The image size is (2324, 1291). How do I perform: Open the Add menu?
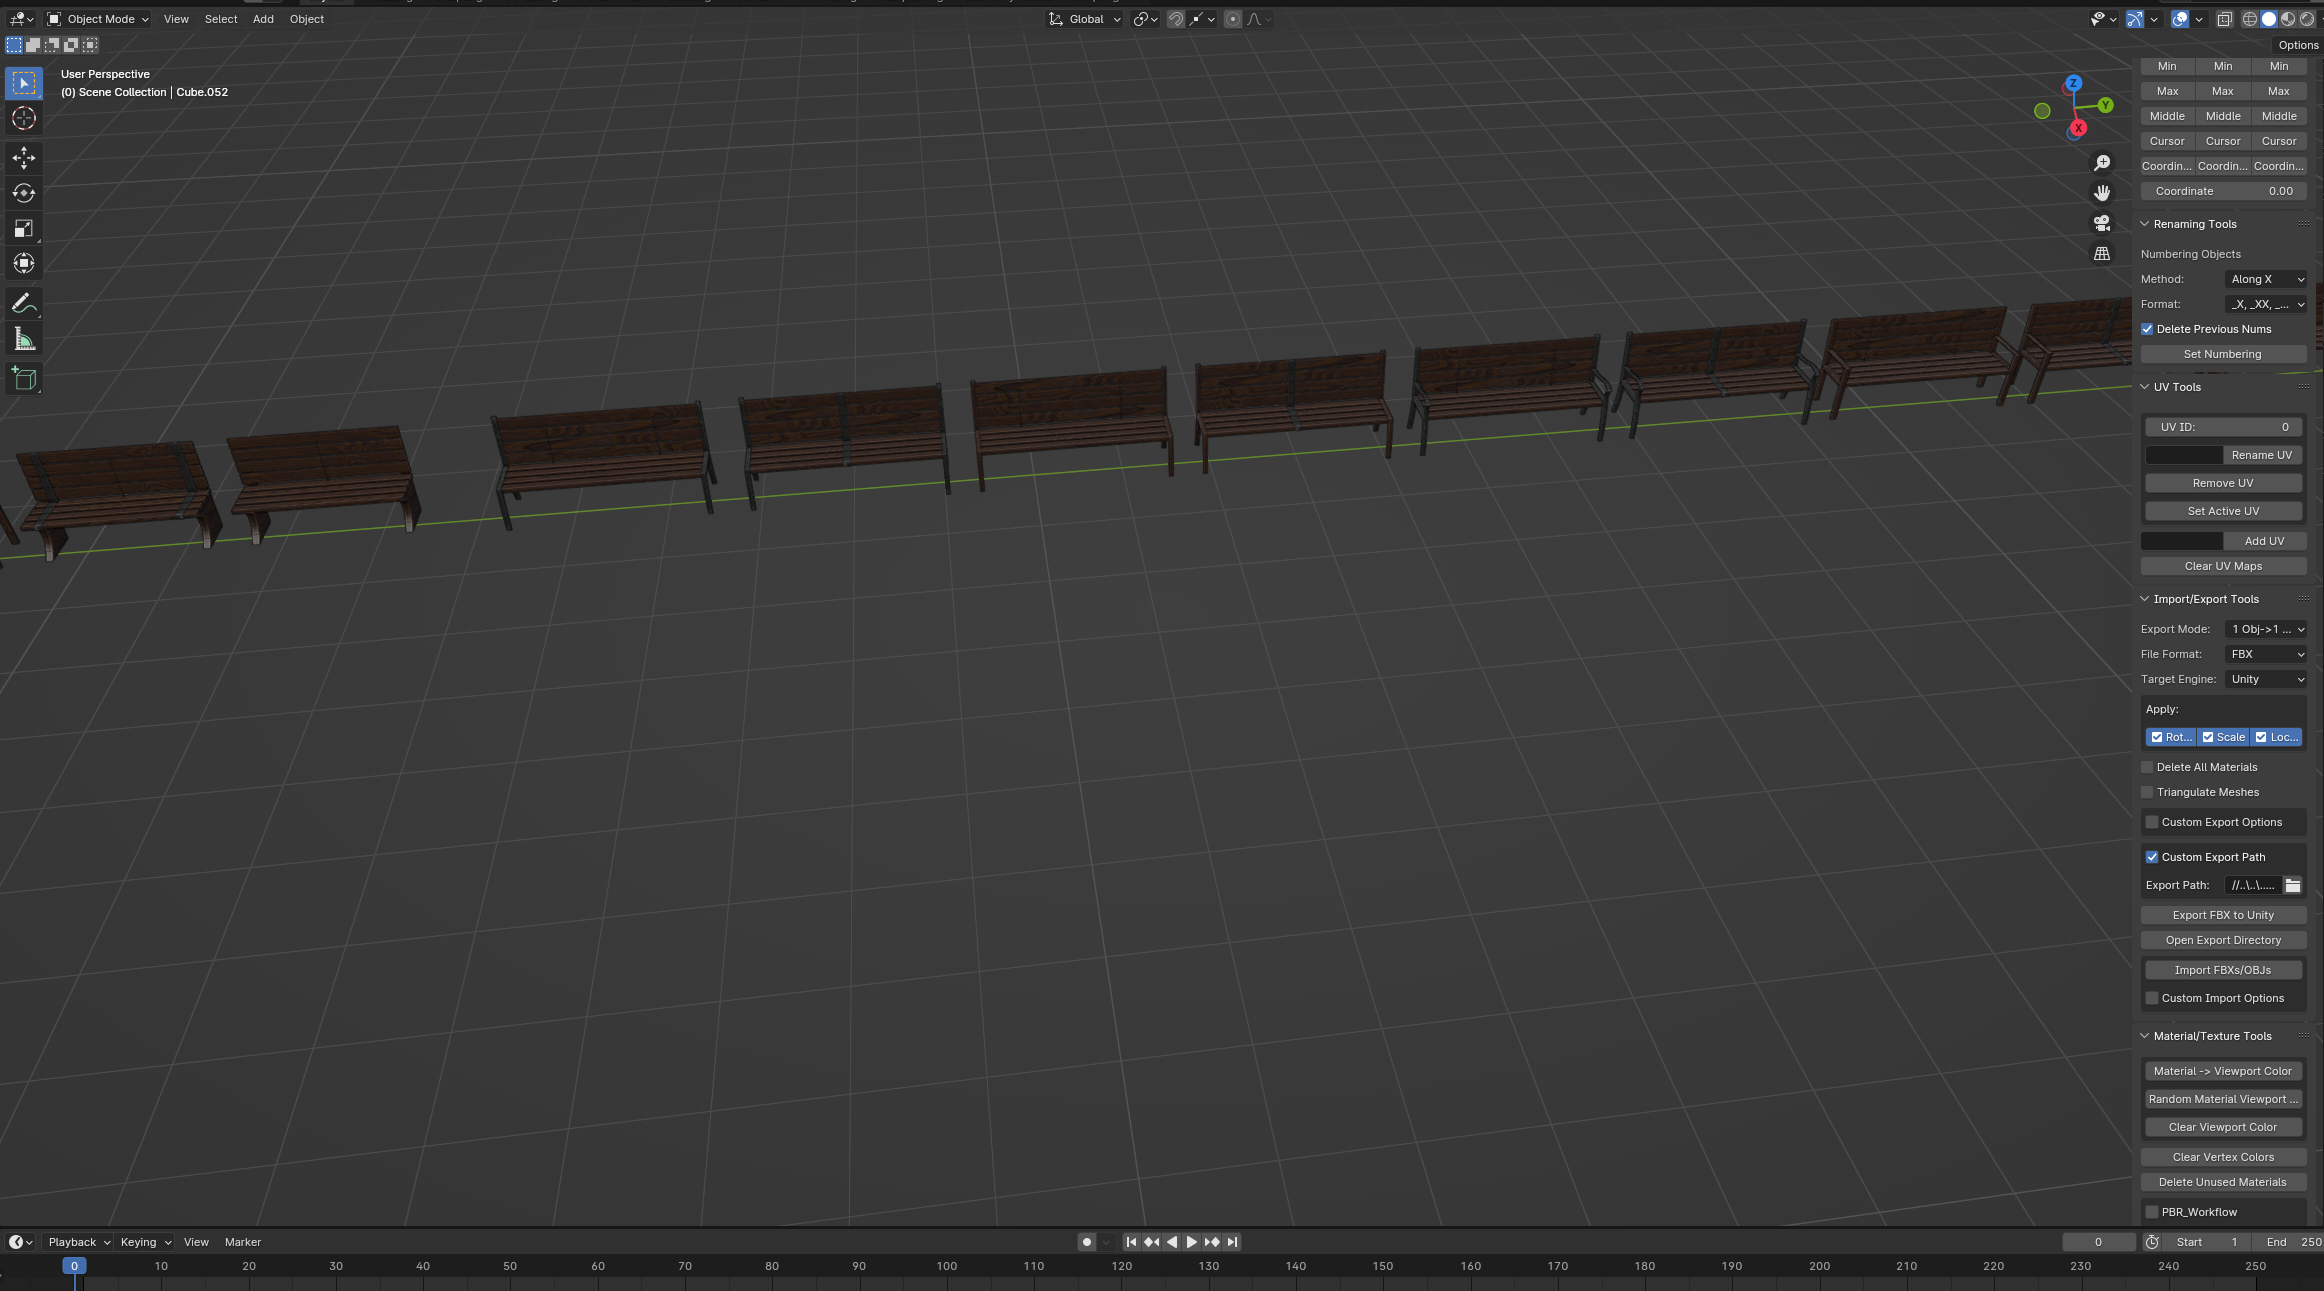263,19
